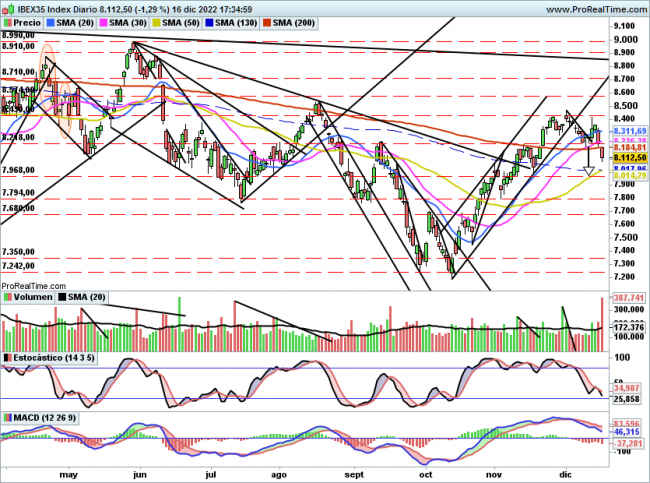Click the may label on time axis

pos(69,474)
